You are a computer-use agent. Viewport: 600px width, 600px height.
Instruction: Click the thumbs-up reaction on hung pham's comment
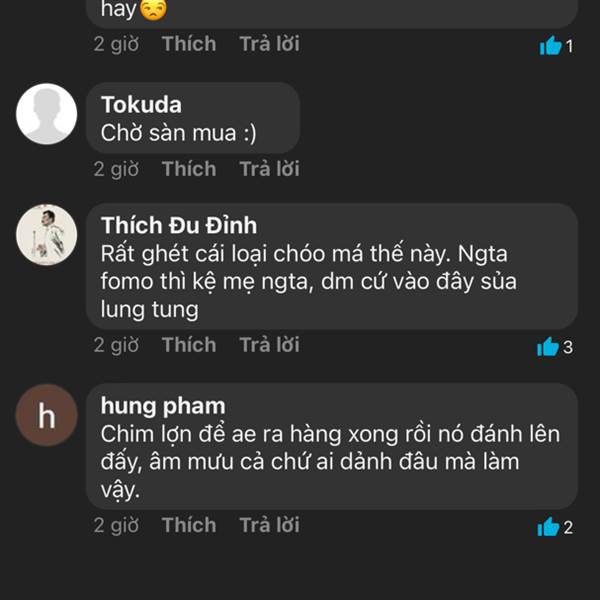click(x=548, y=527)
